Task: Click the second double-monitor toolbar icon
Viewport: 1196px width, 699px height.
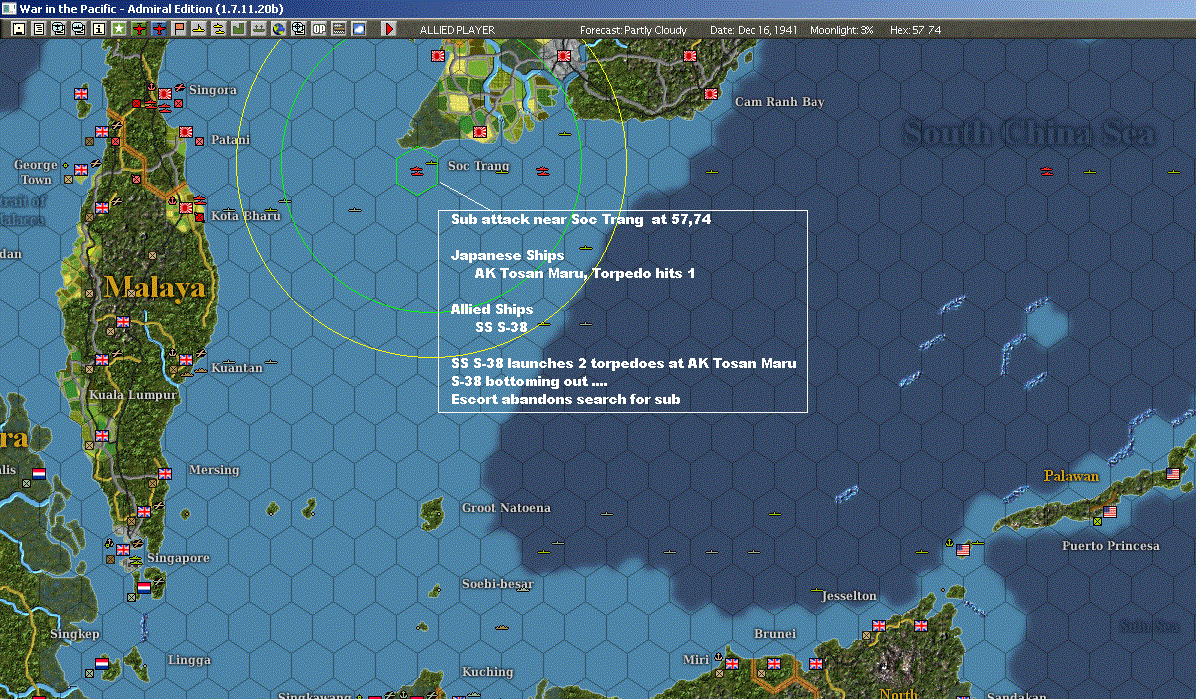Action: (79, 29)
